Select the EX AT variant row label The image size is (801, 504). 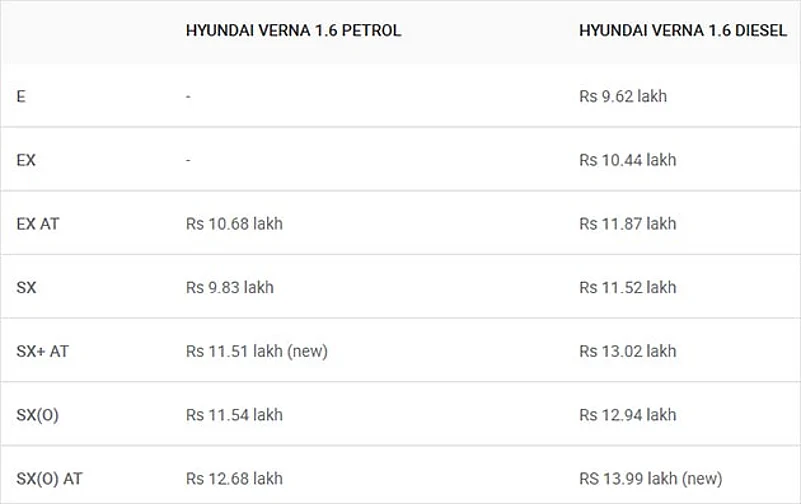(38, 224)
